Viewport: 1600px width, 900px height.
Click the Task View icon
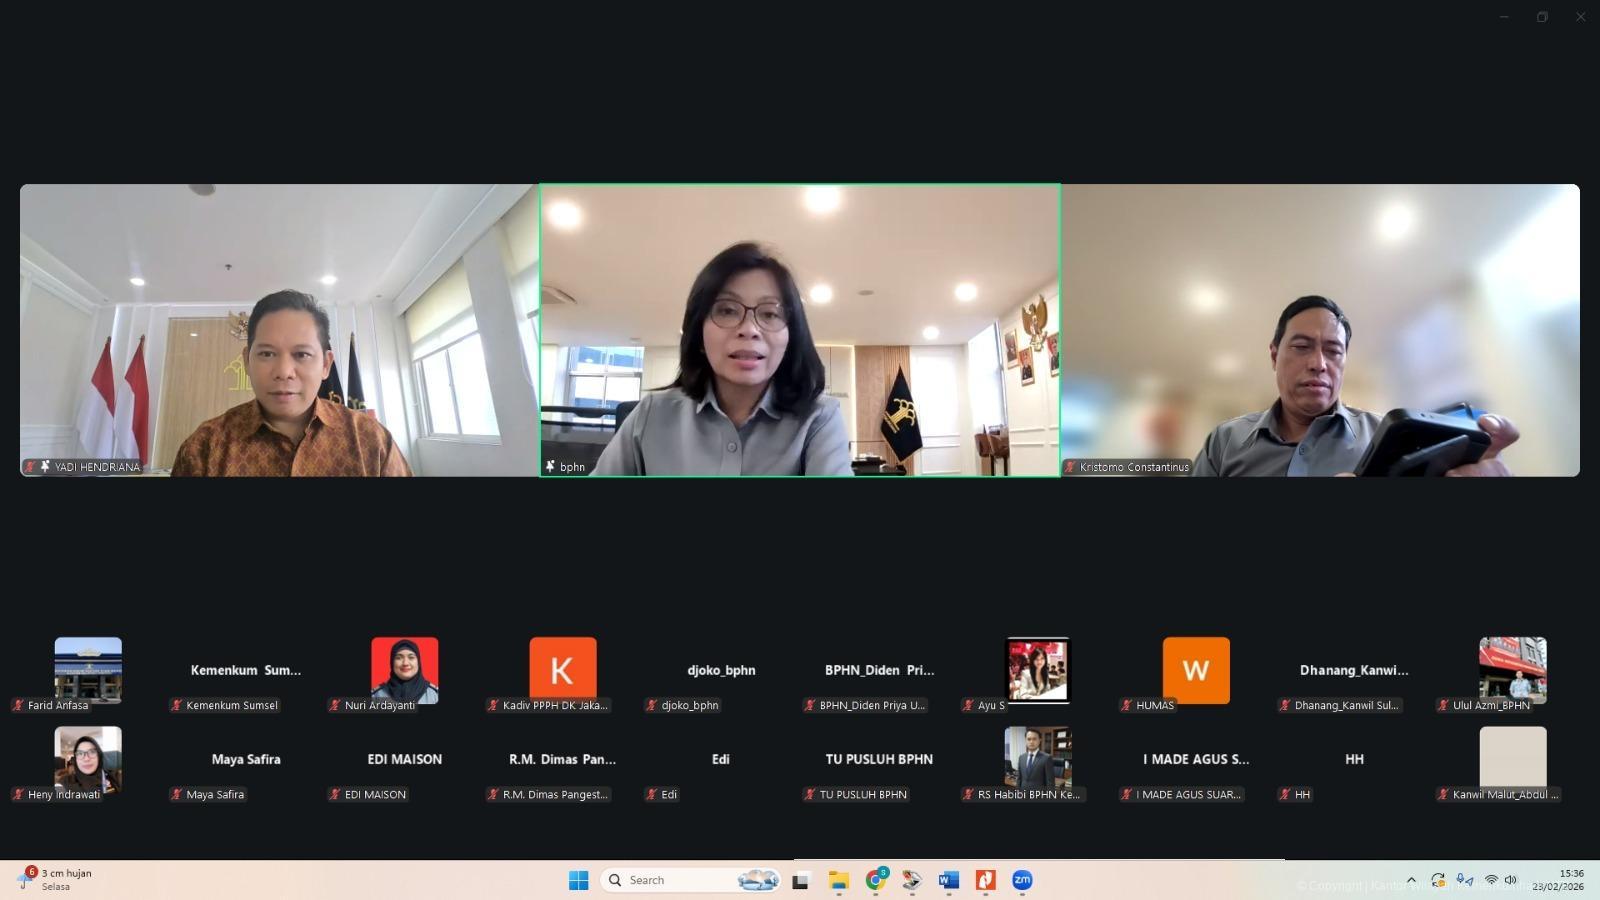pos(800,880)
